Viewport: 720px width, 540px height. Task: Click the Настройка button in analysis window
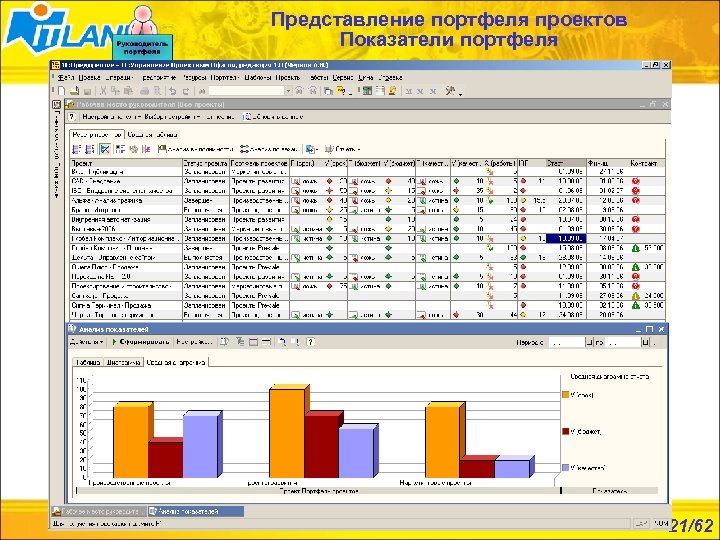click(x=194, y=342)
